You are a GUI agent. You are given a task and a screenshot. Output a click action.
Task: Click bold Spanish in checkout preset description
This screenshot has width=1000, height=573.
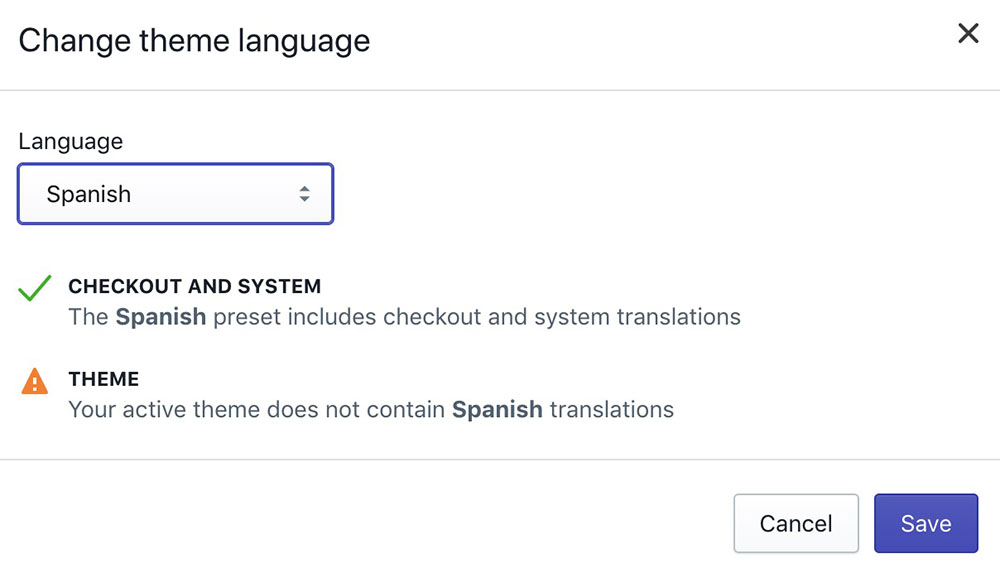pyautogui.click(x=161, y=317)
